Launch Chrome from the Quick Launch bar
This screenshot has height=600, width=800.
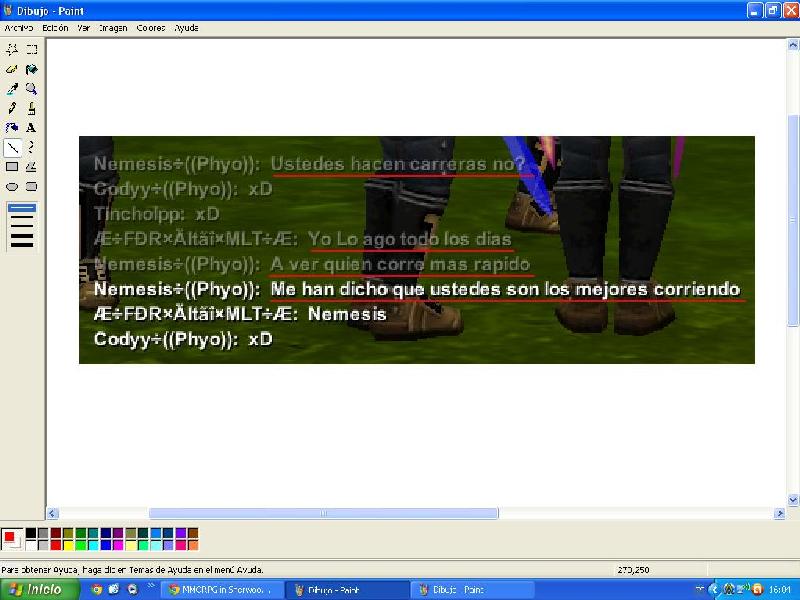pos(96,589)
